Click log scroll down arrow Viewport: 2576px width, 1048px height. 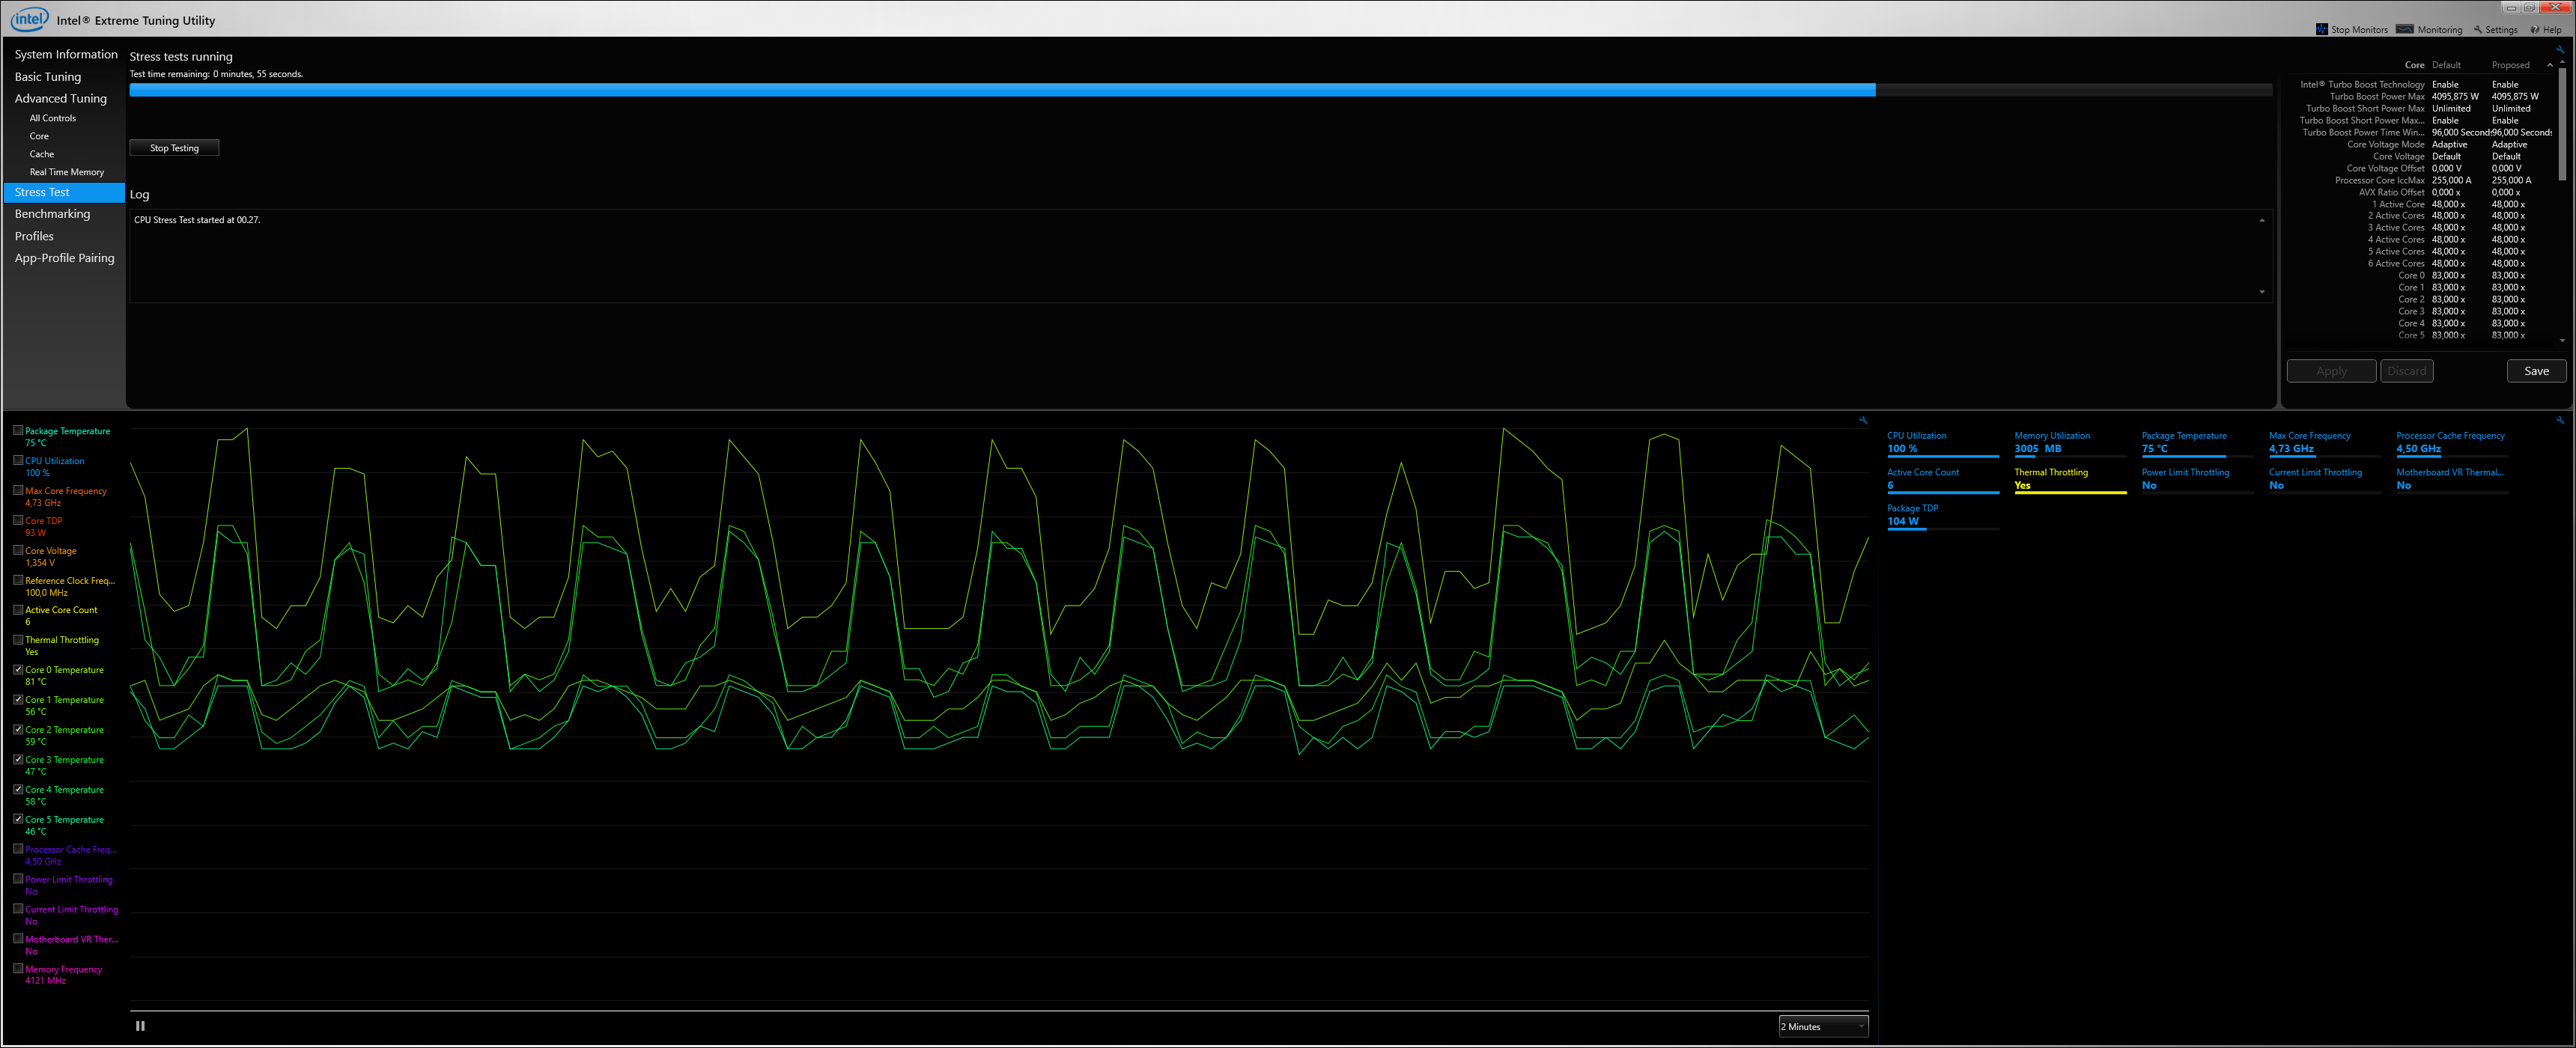[2262, 292]
